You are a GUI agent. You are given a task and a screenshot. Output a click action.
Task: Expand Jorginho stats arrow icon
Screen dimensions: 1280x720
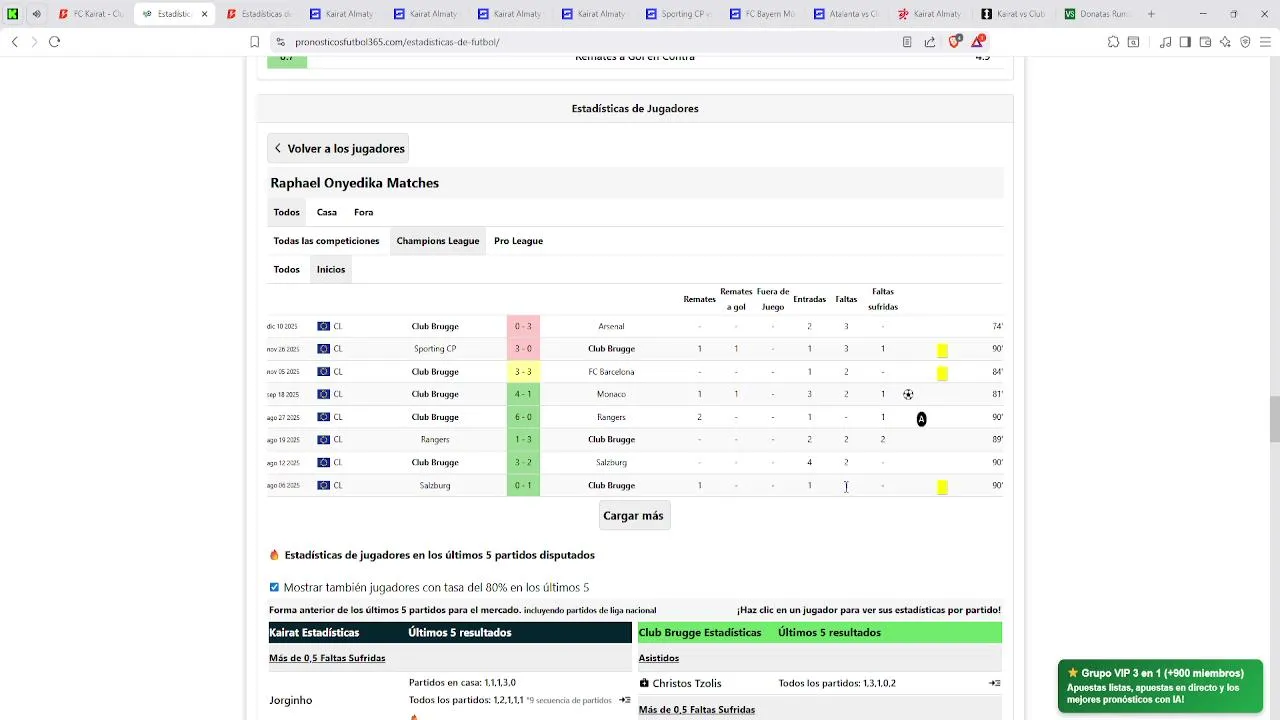tap(625, 700)
